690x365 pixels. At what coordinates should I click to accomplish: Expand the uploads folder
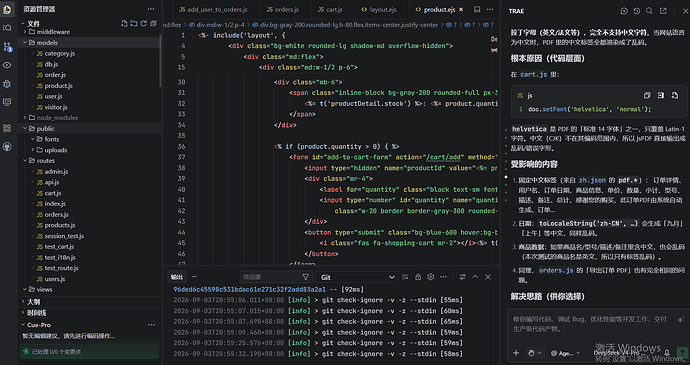[x=90, y=150]
